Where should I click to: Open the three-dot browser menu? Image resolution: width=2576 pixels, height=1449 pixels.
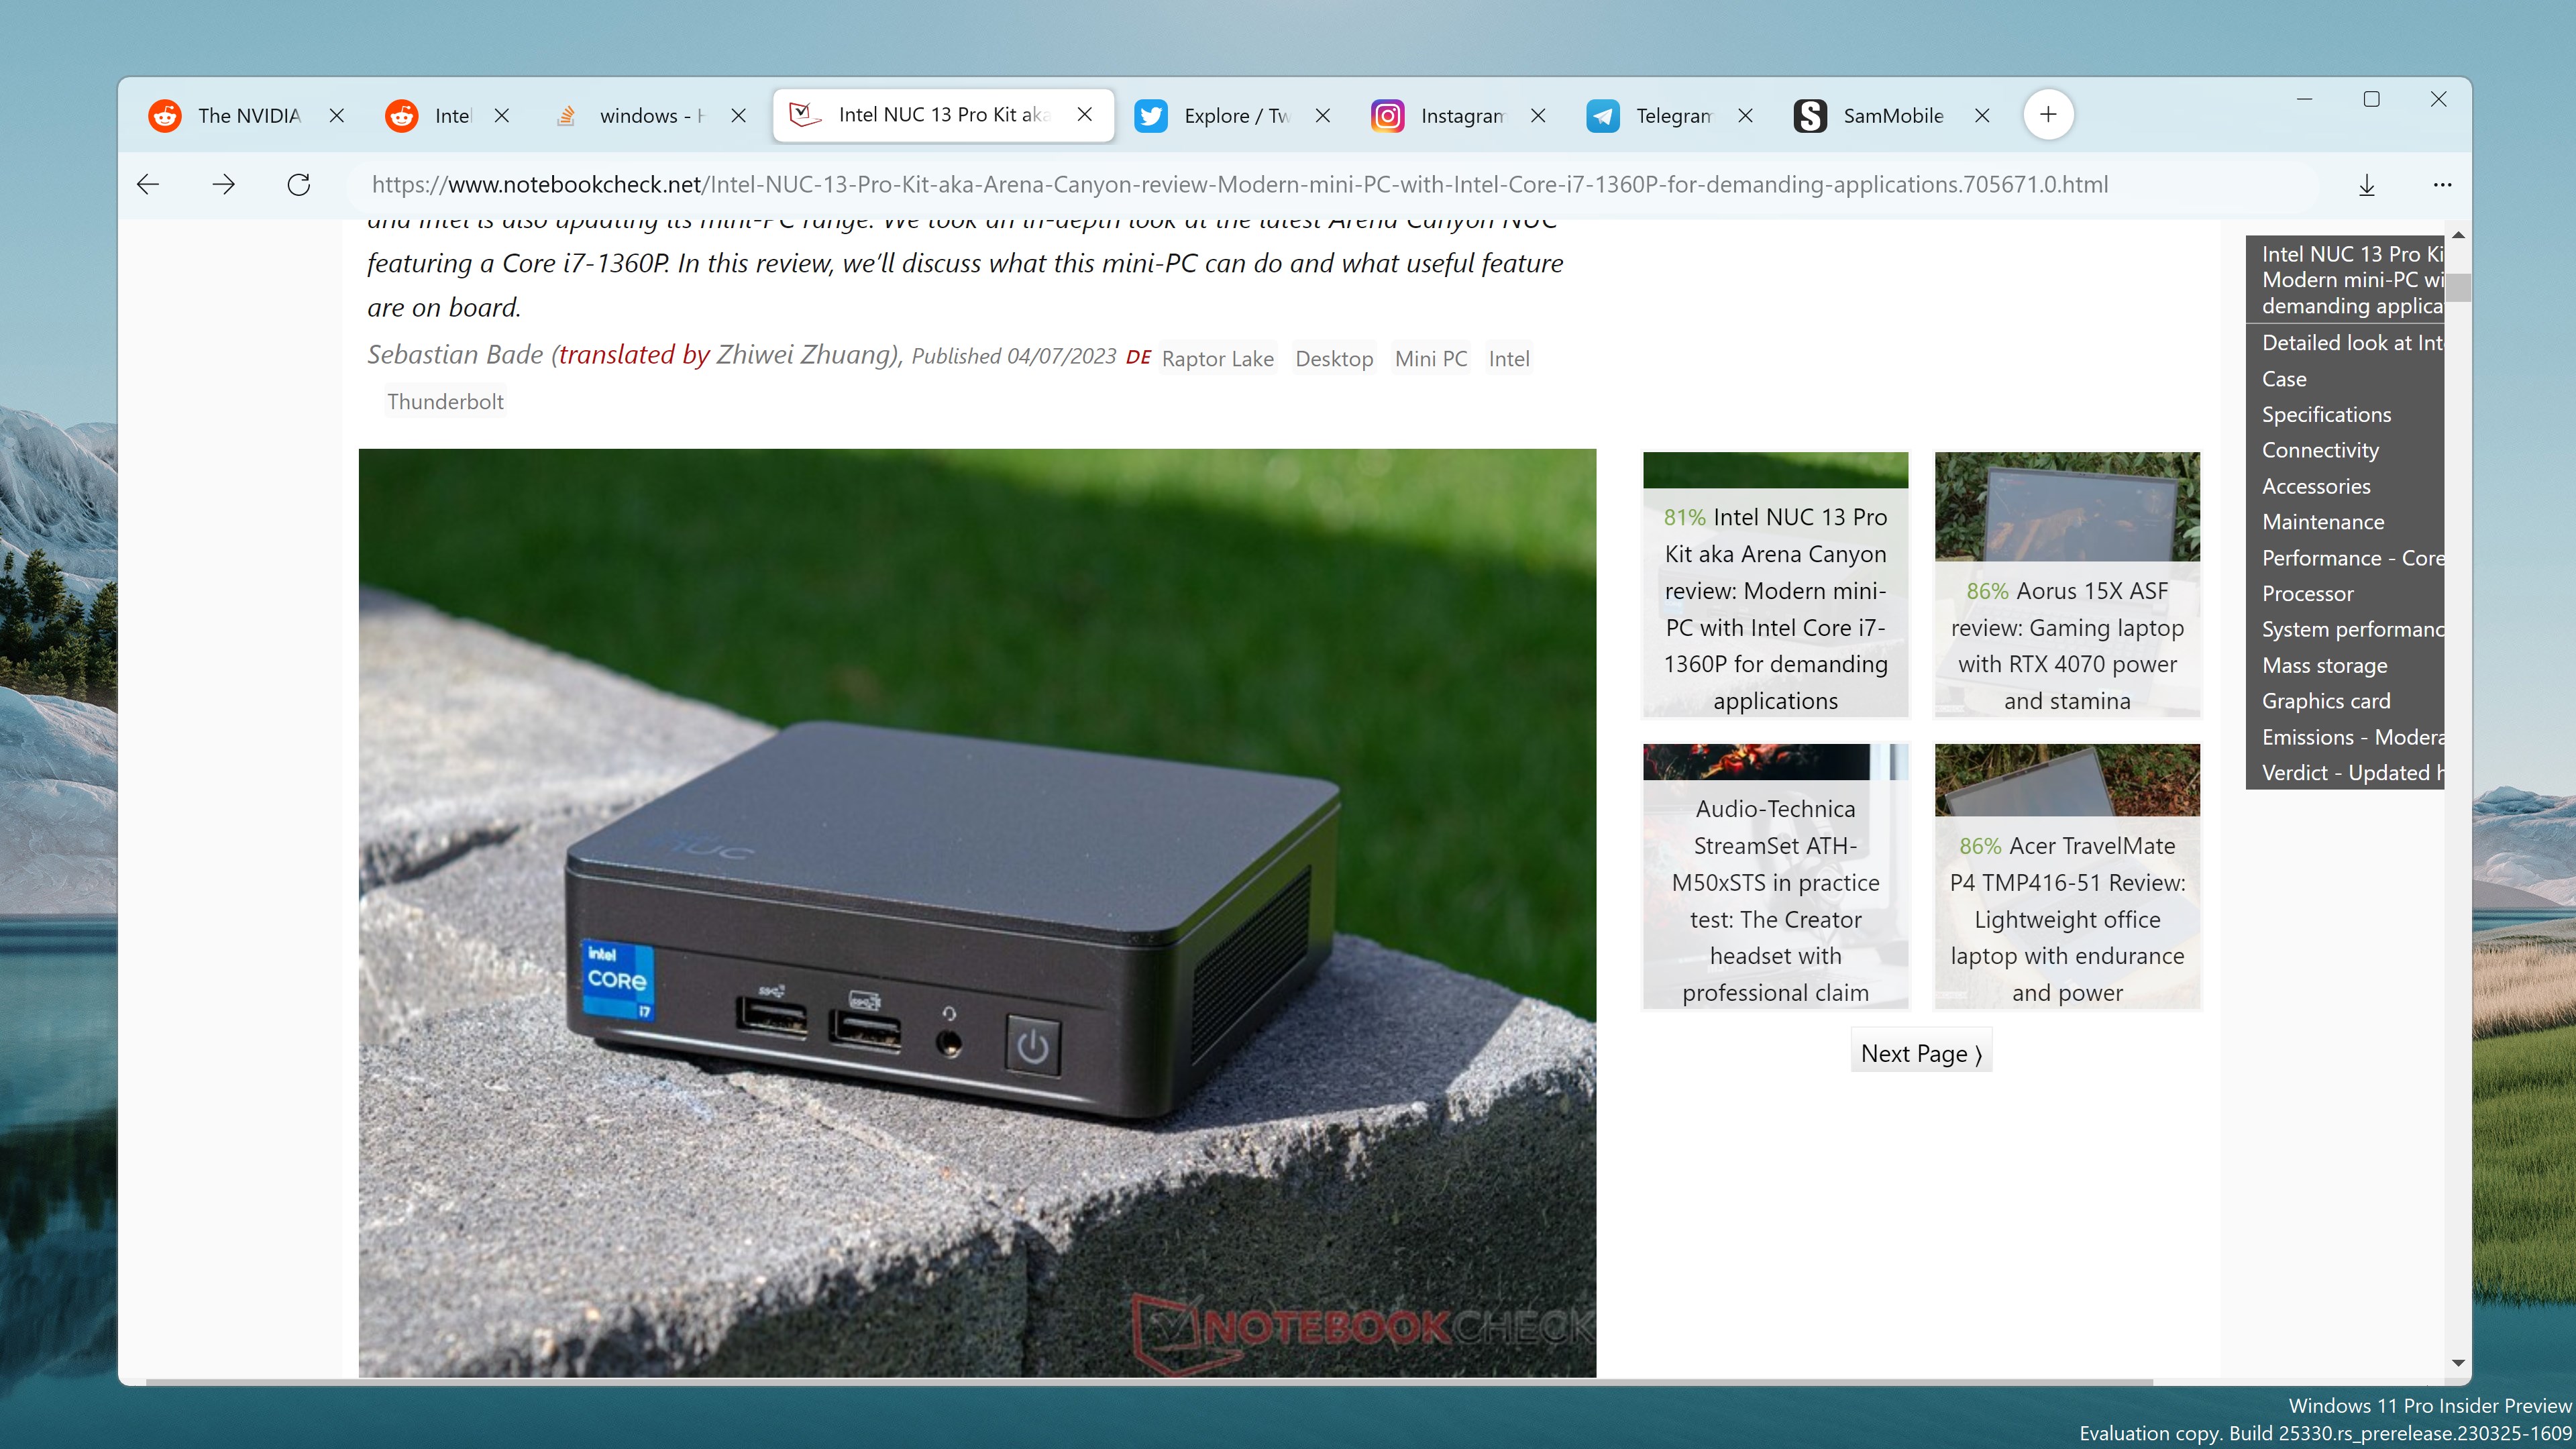pyautogui.click(x=2442, y=185)
